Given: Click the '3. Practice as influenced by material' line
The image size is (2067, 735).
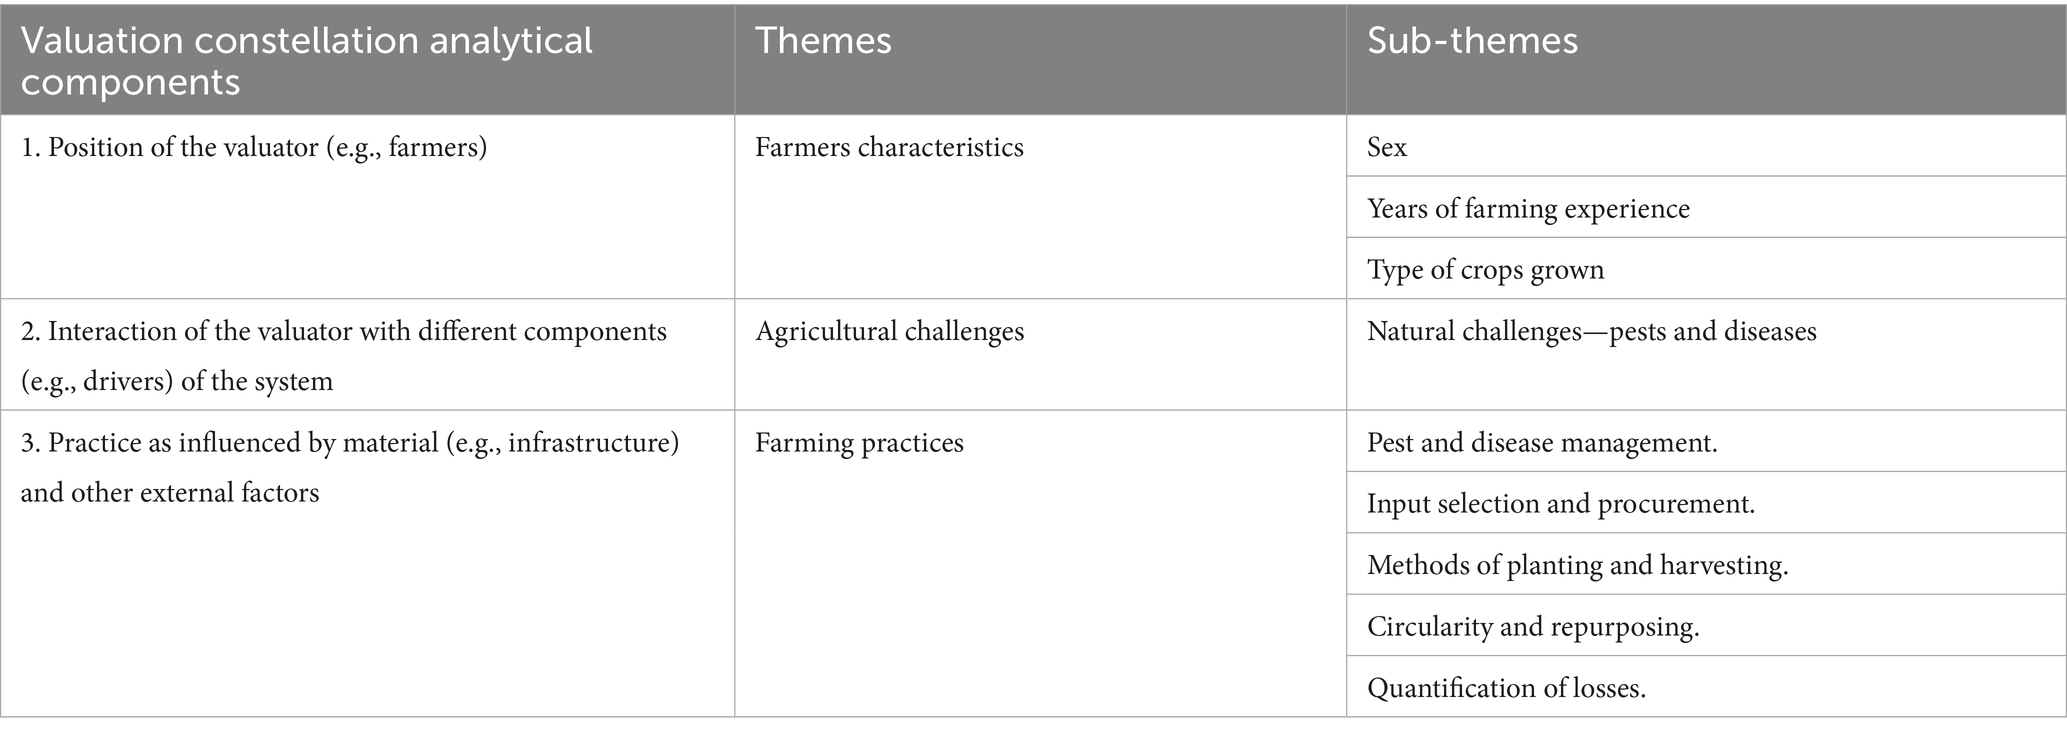Looking at the screenshot, I should coord(350,442).
